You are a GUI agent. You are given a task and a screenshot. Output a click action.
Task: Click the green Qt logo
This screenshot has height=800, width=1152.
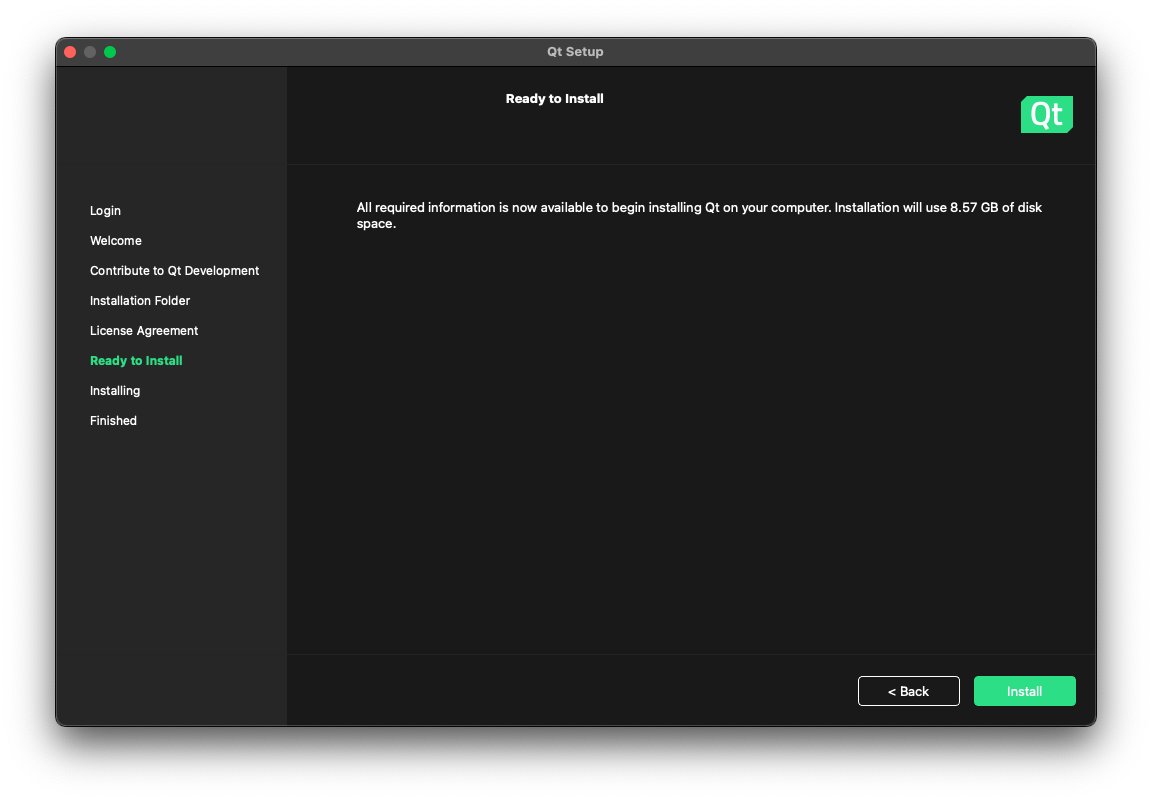(1046, 115)
